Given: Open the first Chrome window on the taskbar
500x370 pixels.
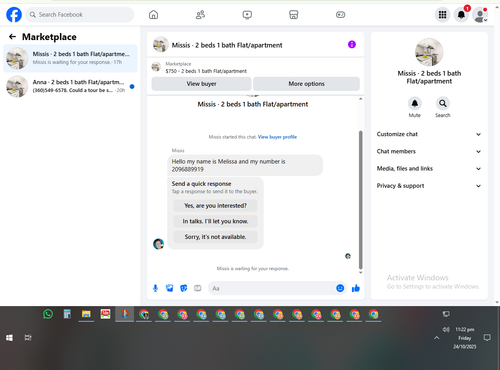Looking at the screenshot, I should pyautogui.click(x=144, y=314).
